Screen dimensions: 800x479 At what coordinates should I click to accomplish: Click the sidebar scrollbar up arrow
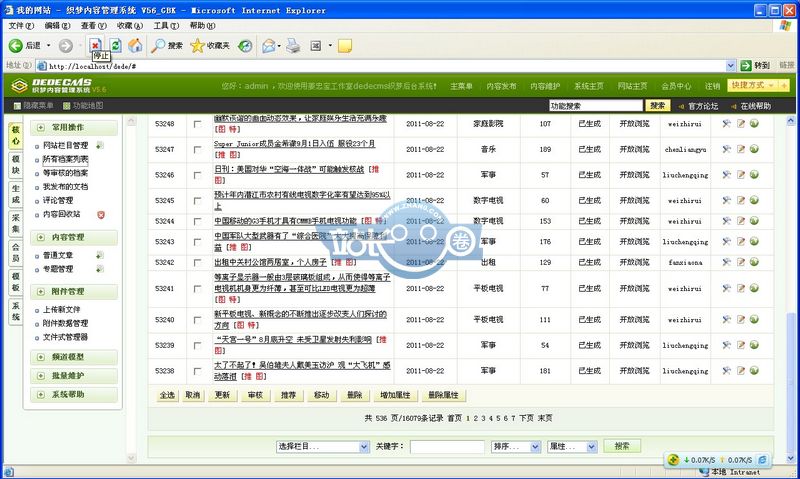(x=131, y=121)
